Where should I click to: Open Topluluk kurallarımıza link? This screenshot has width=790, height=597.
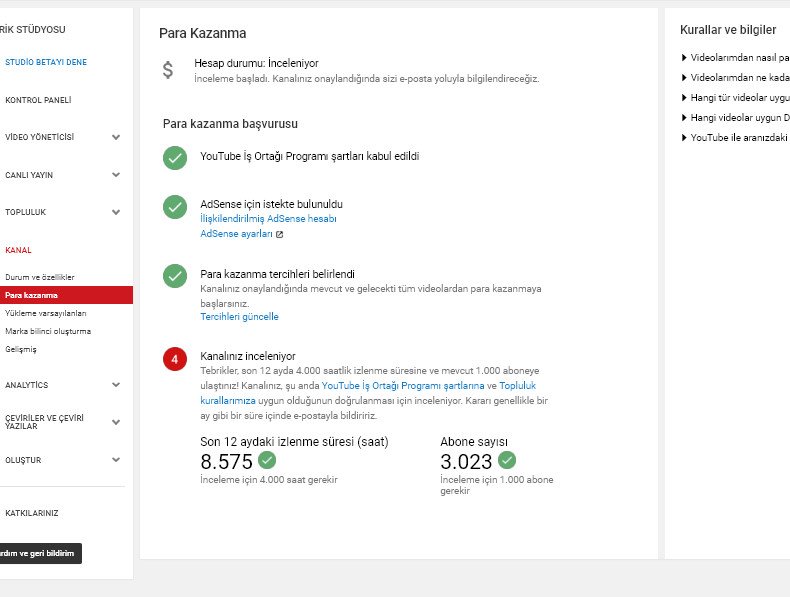pyautogui.click(x=368, y=393)
